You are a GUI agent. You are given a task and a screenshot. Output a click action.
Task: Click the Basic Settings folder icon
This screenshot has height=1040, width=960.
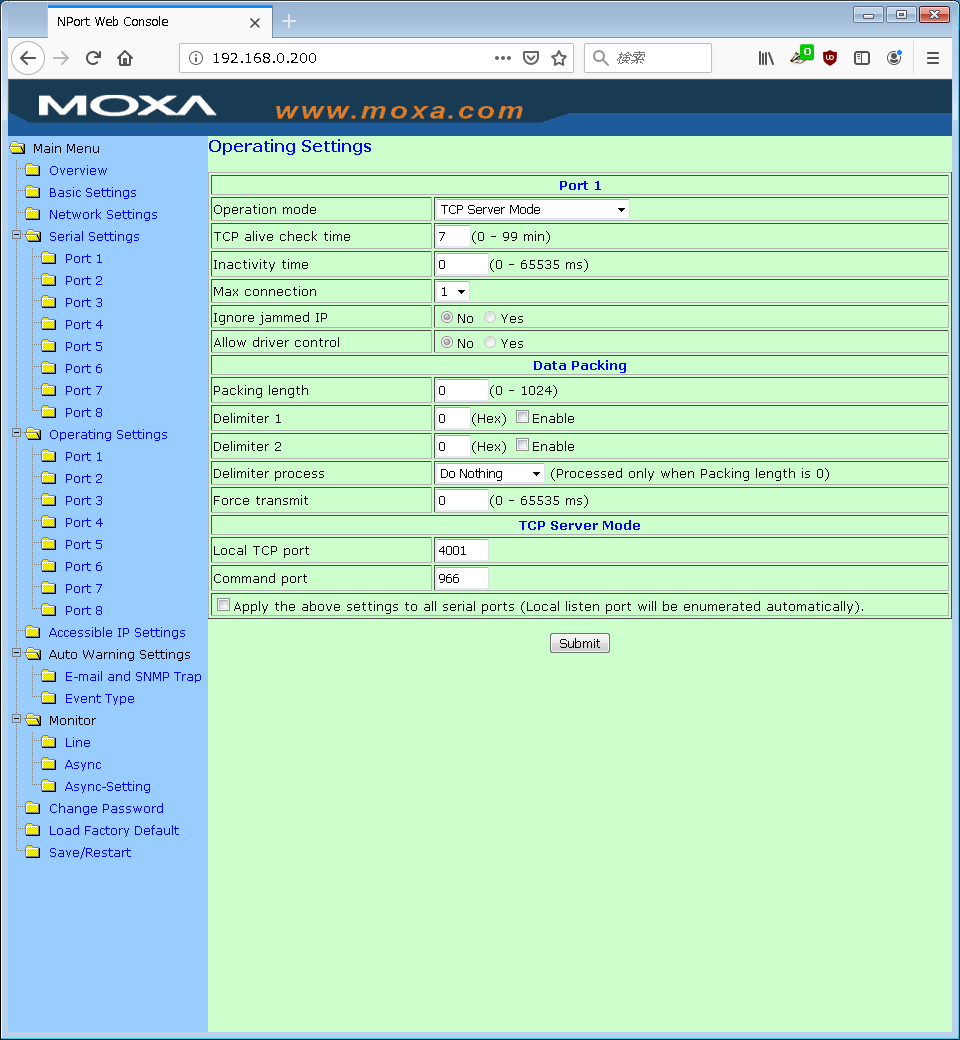coord(33,192)
